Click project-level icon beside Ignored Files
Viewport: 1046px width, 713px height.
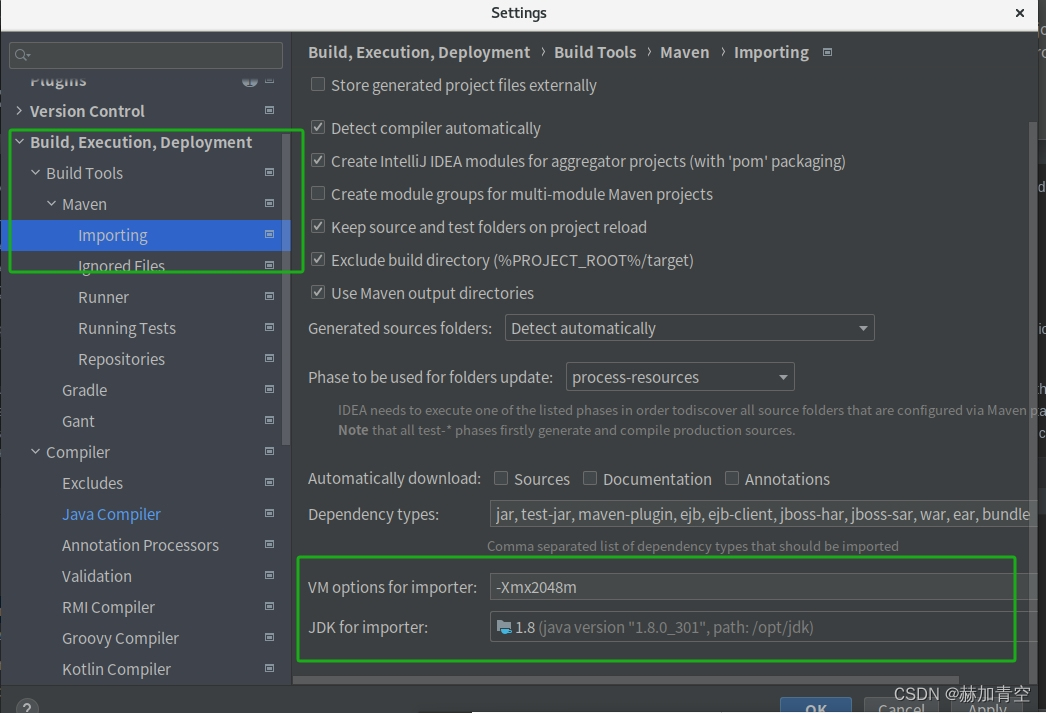click(270, 265)
